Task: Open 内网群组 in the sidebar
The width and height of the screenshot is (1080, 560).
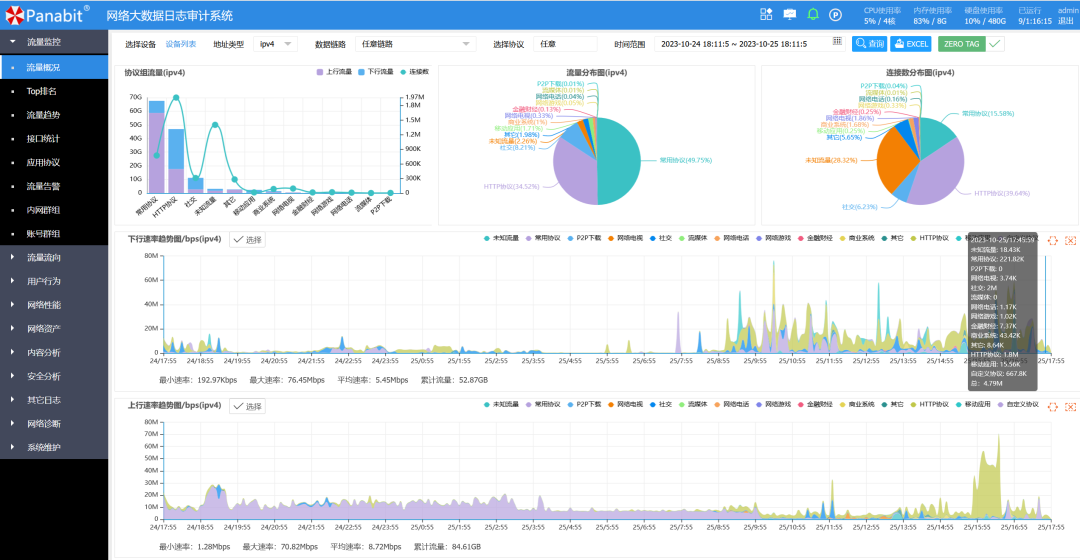Action: pyautogui.click(x=54, y=210)
